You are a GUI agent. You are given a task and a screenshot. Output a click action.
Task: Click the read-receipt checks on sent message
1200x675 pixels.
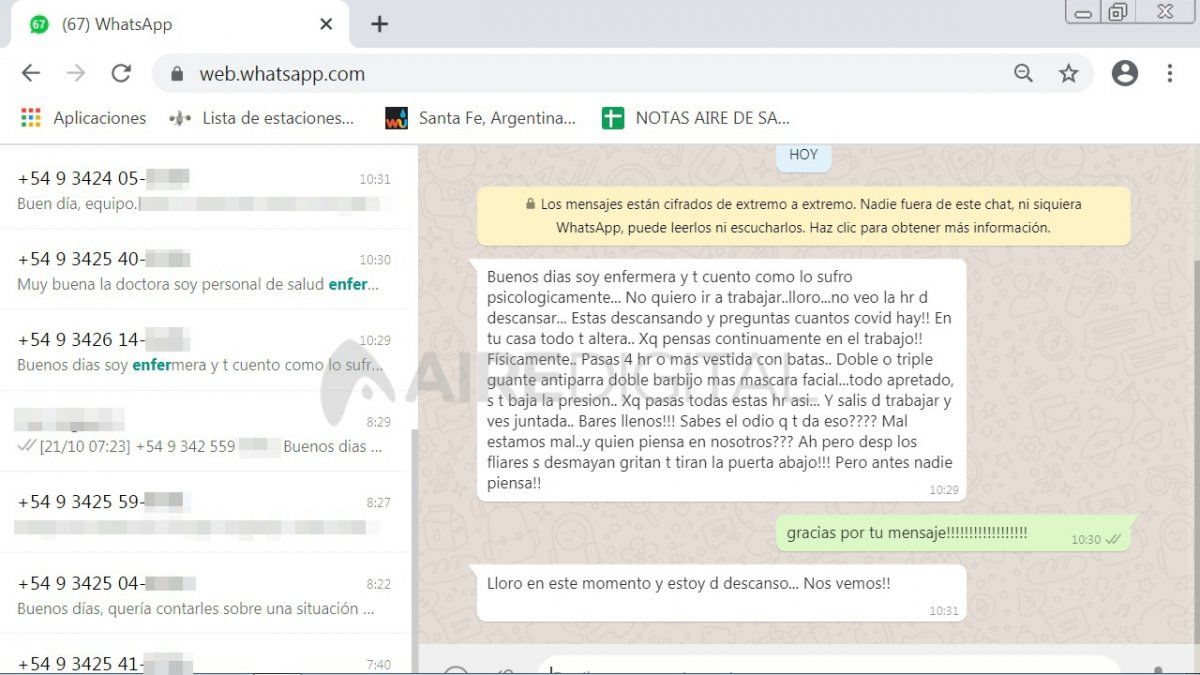pyautogui.click(x=1113, y=539)
